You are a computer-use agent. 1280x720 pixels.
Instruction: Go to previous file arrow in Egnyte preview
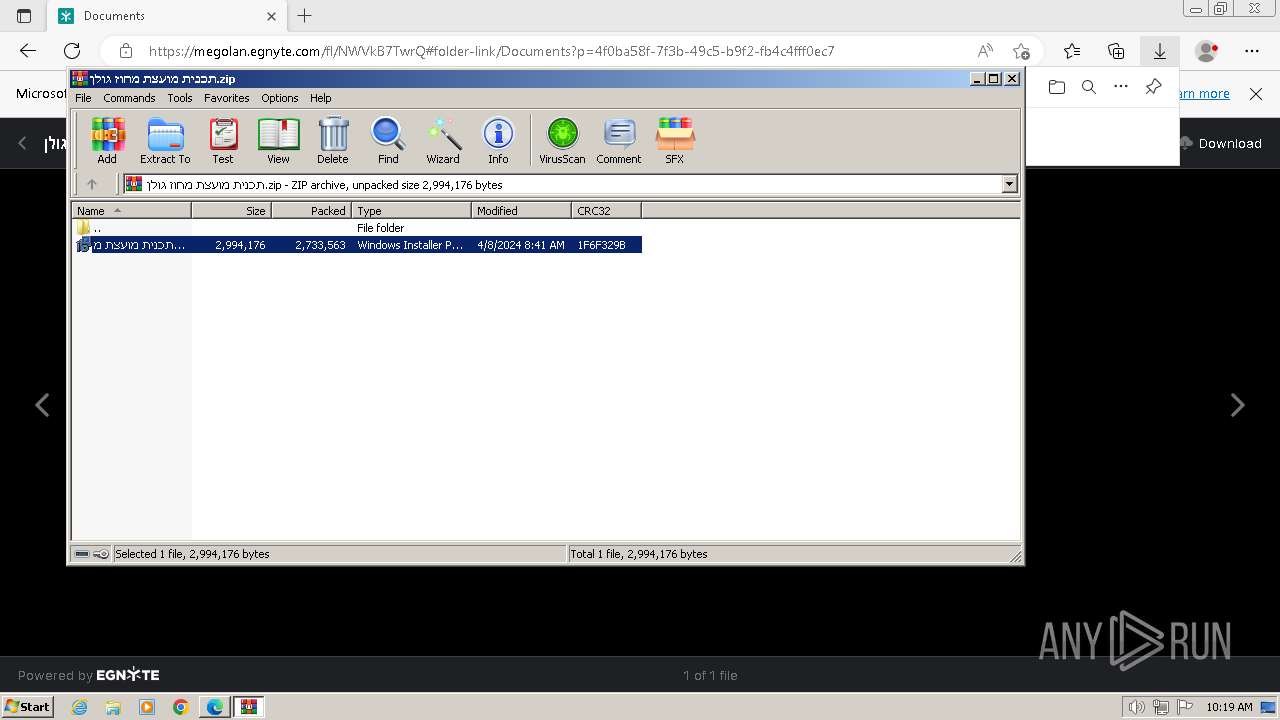click(x=42, y=405)
